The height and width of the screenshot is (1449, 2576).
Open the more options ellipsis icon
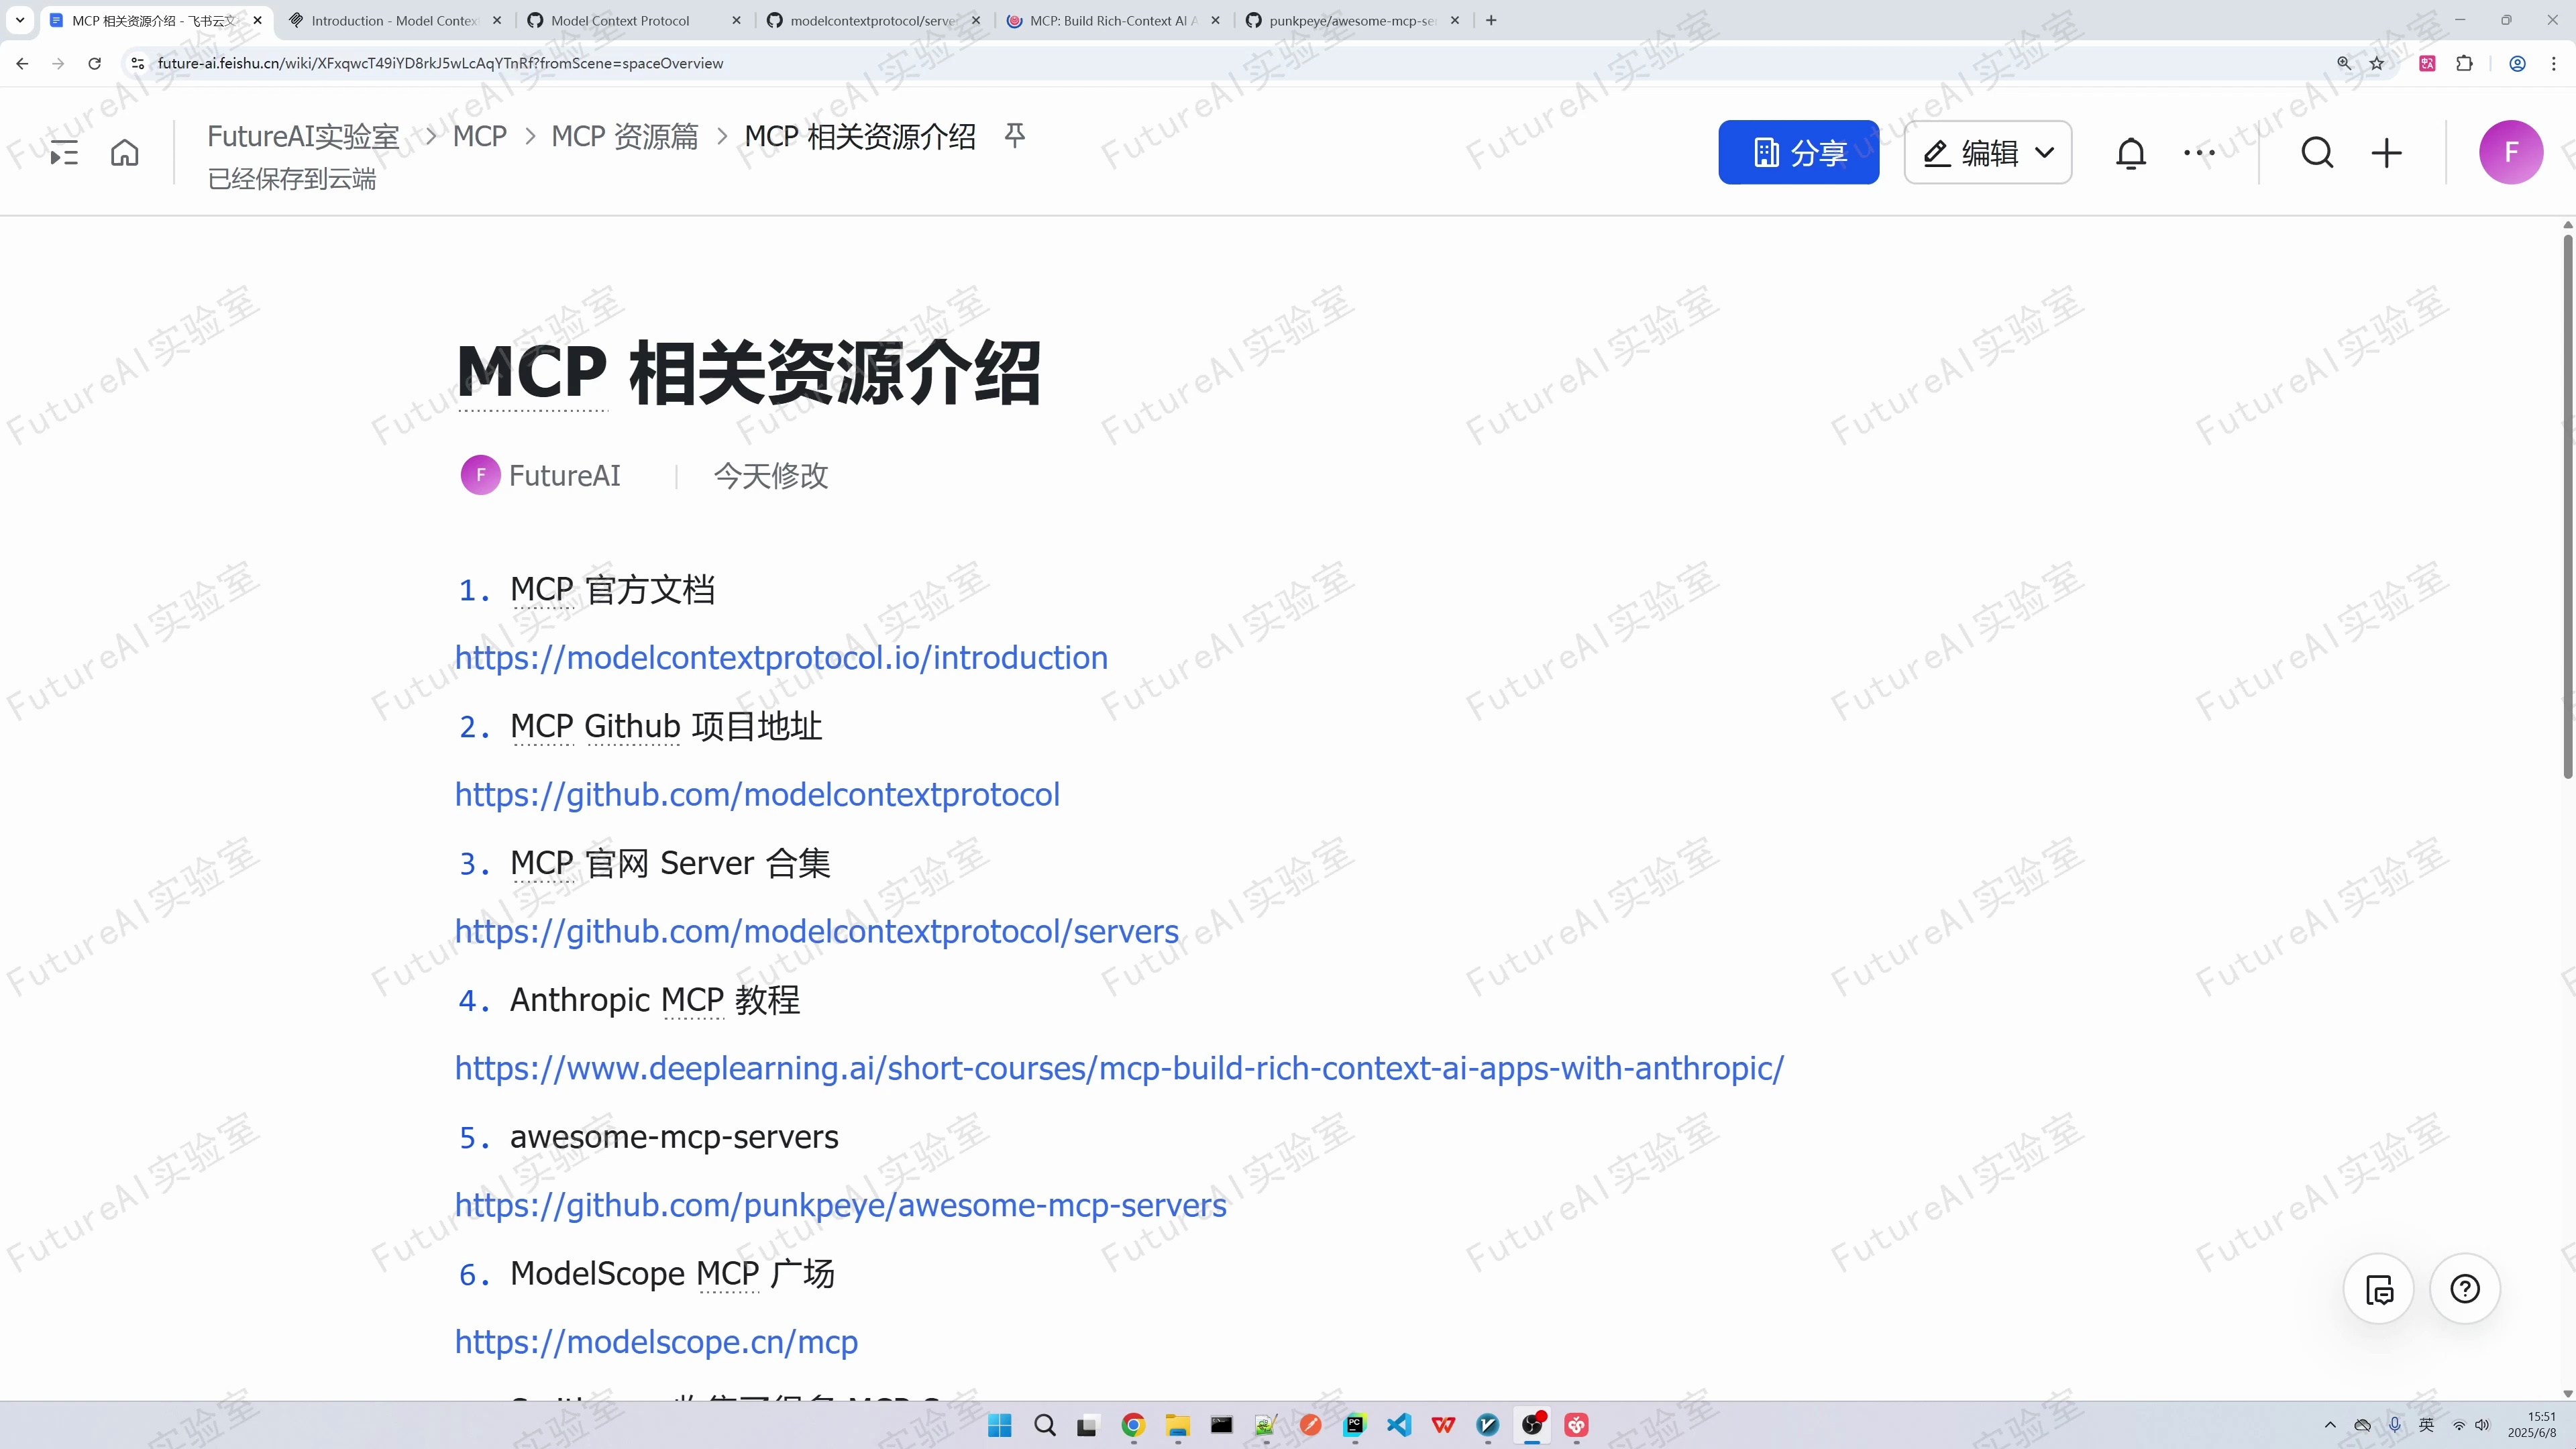click(2199, 152)
